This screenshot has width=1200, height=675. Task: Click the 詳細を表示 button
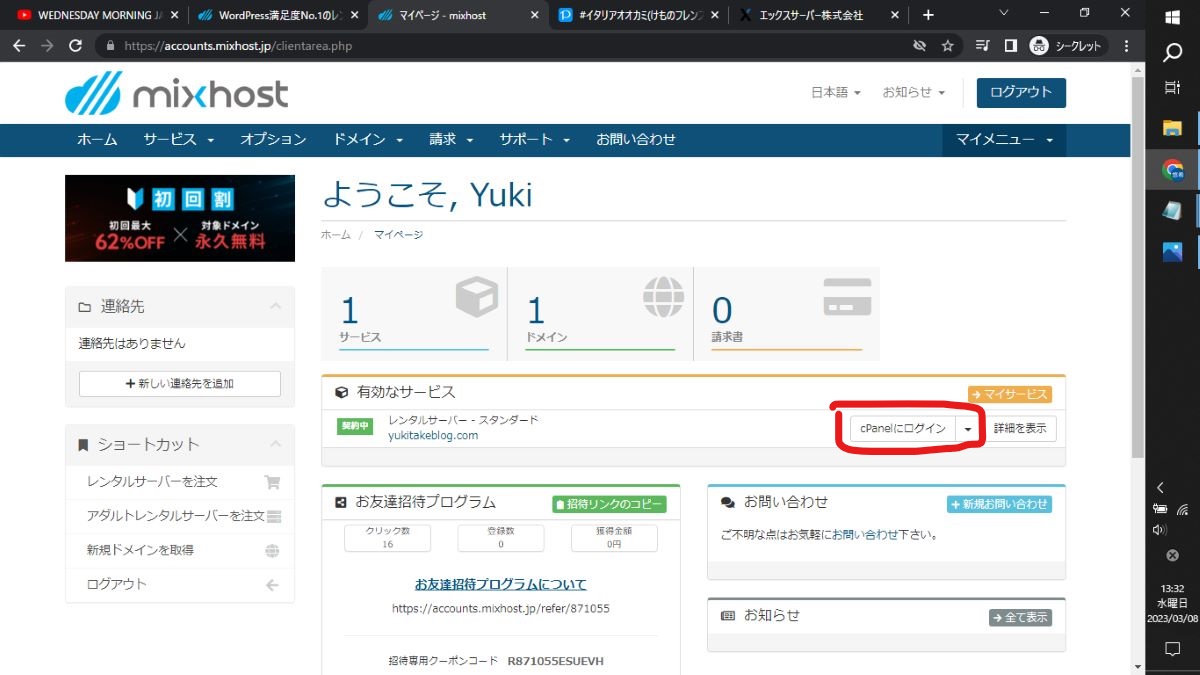[x=1020, y=429]
